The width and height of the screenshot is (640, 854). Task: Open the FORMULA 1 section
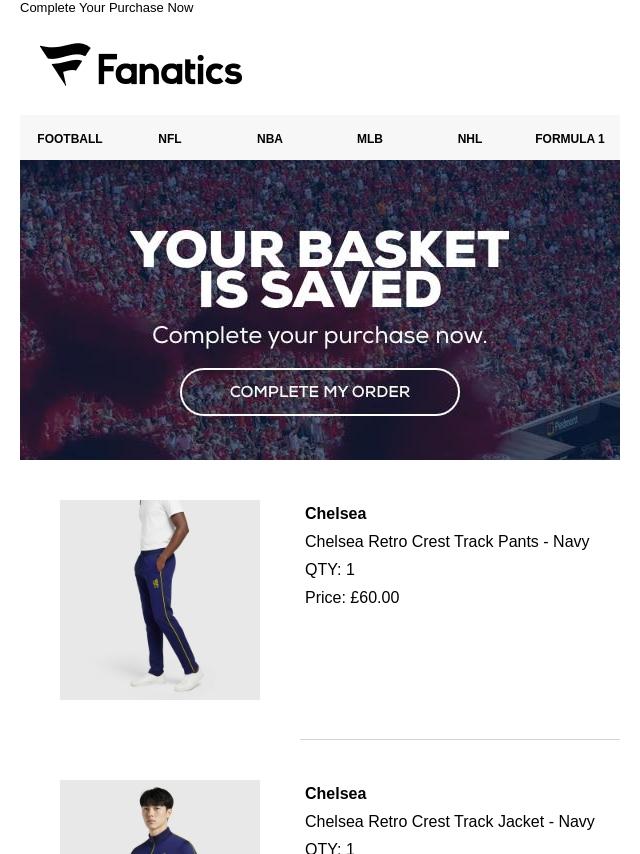(x=570, y=139)
